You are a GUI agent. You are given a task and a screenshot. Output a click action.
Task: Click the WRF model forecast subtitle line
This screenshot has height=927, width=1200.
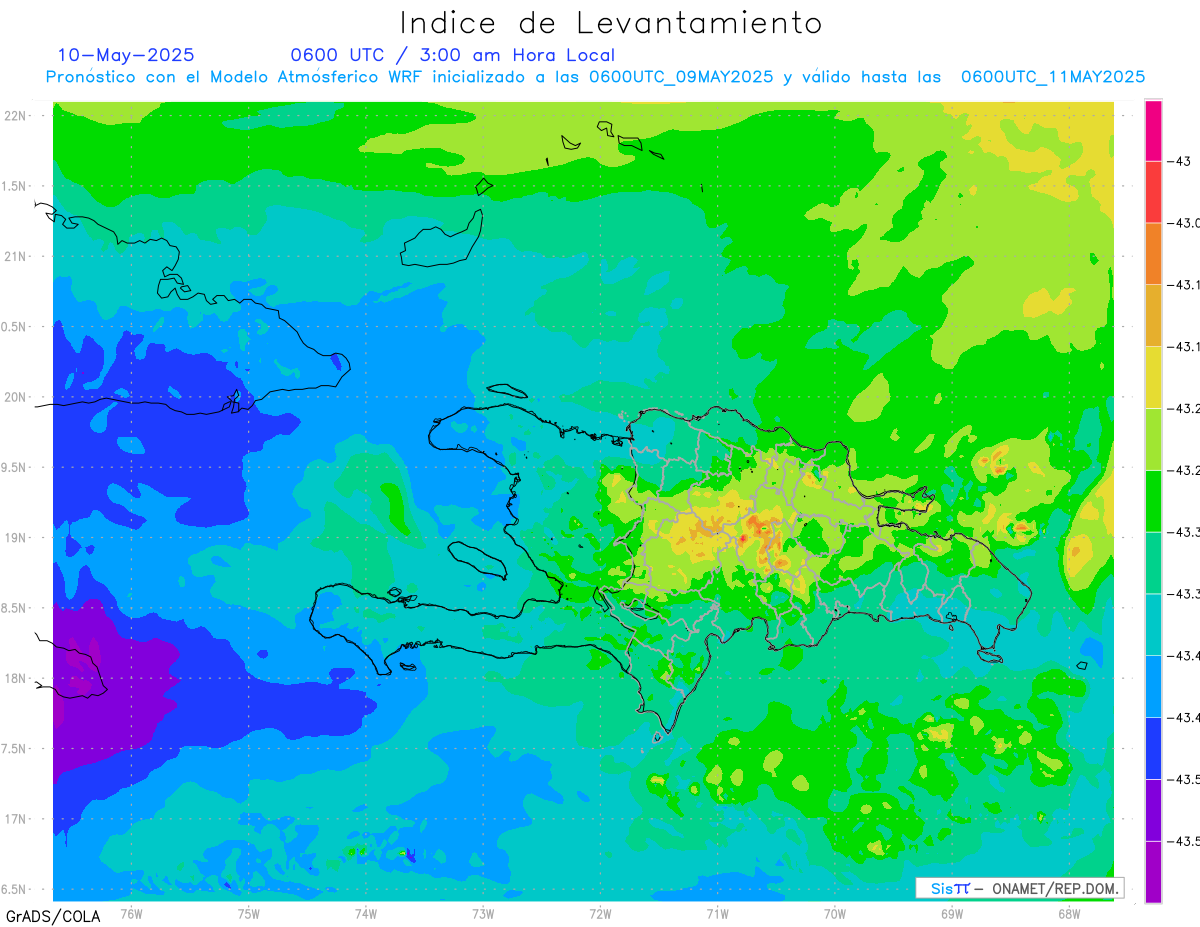point(596,77)
